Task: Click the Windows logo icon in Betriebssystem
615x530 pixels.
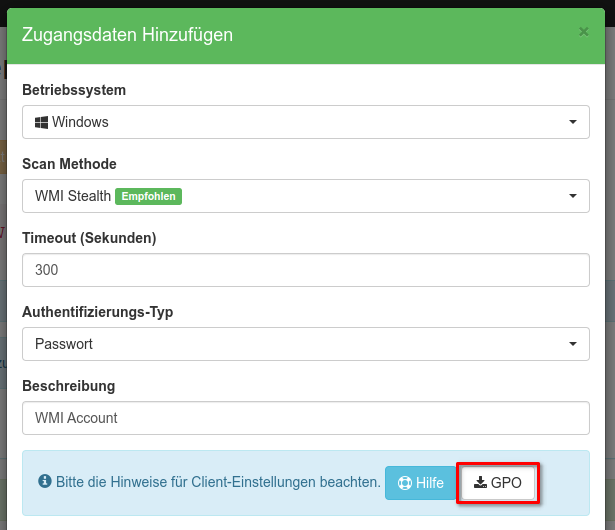Action: 42,122
